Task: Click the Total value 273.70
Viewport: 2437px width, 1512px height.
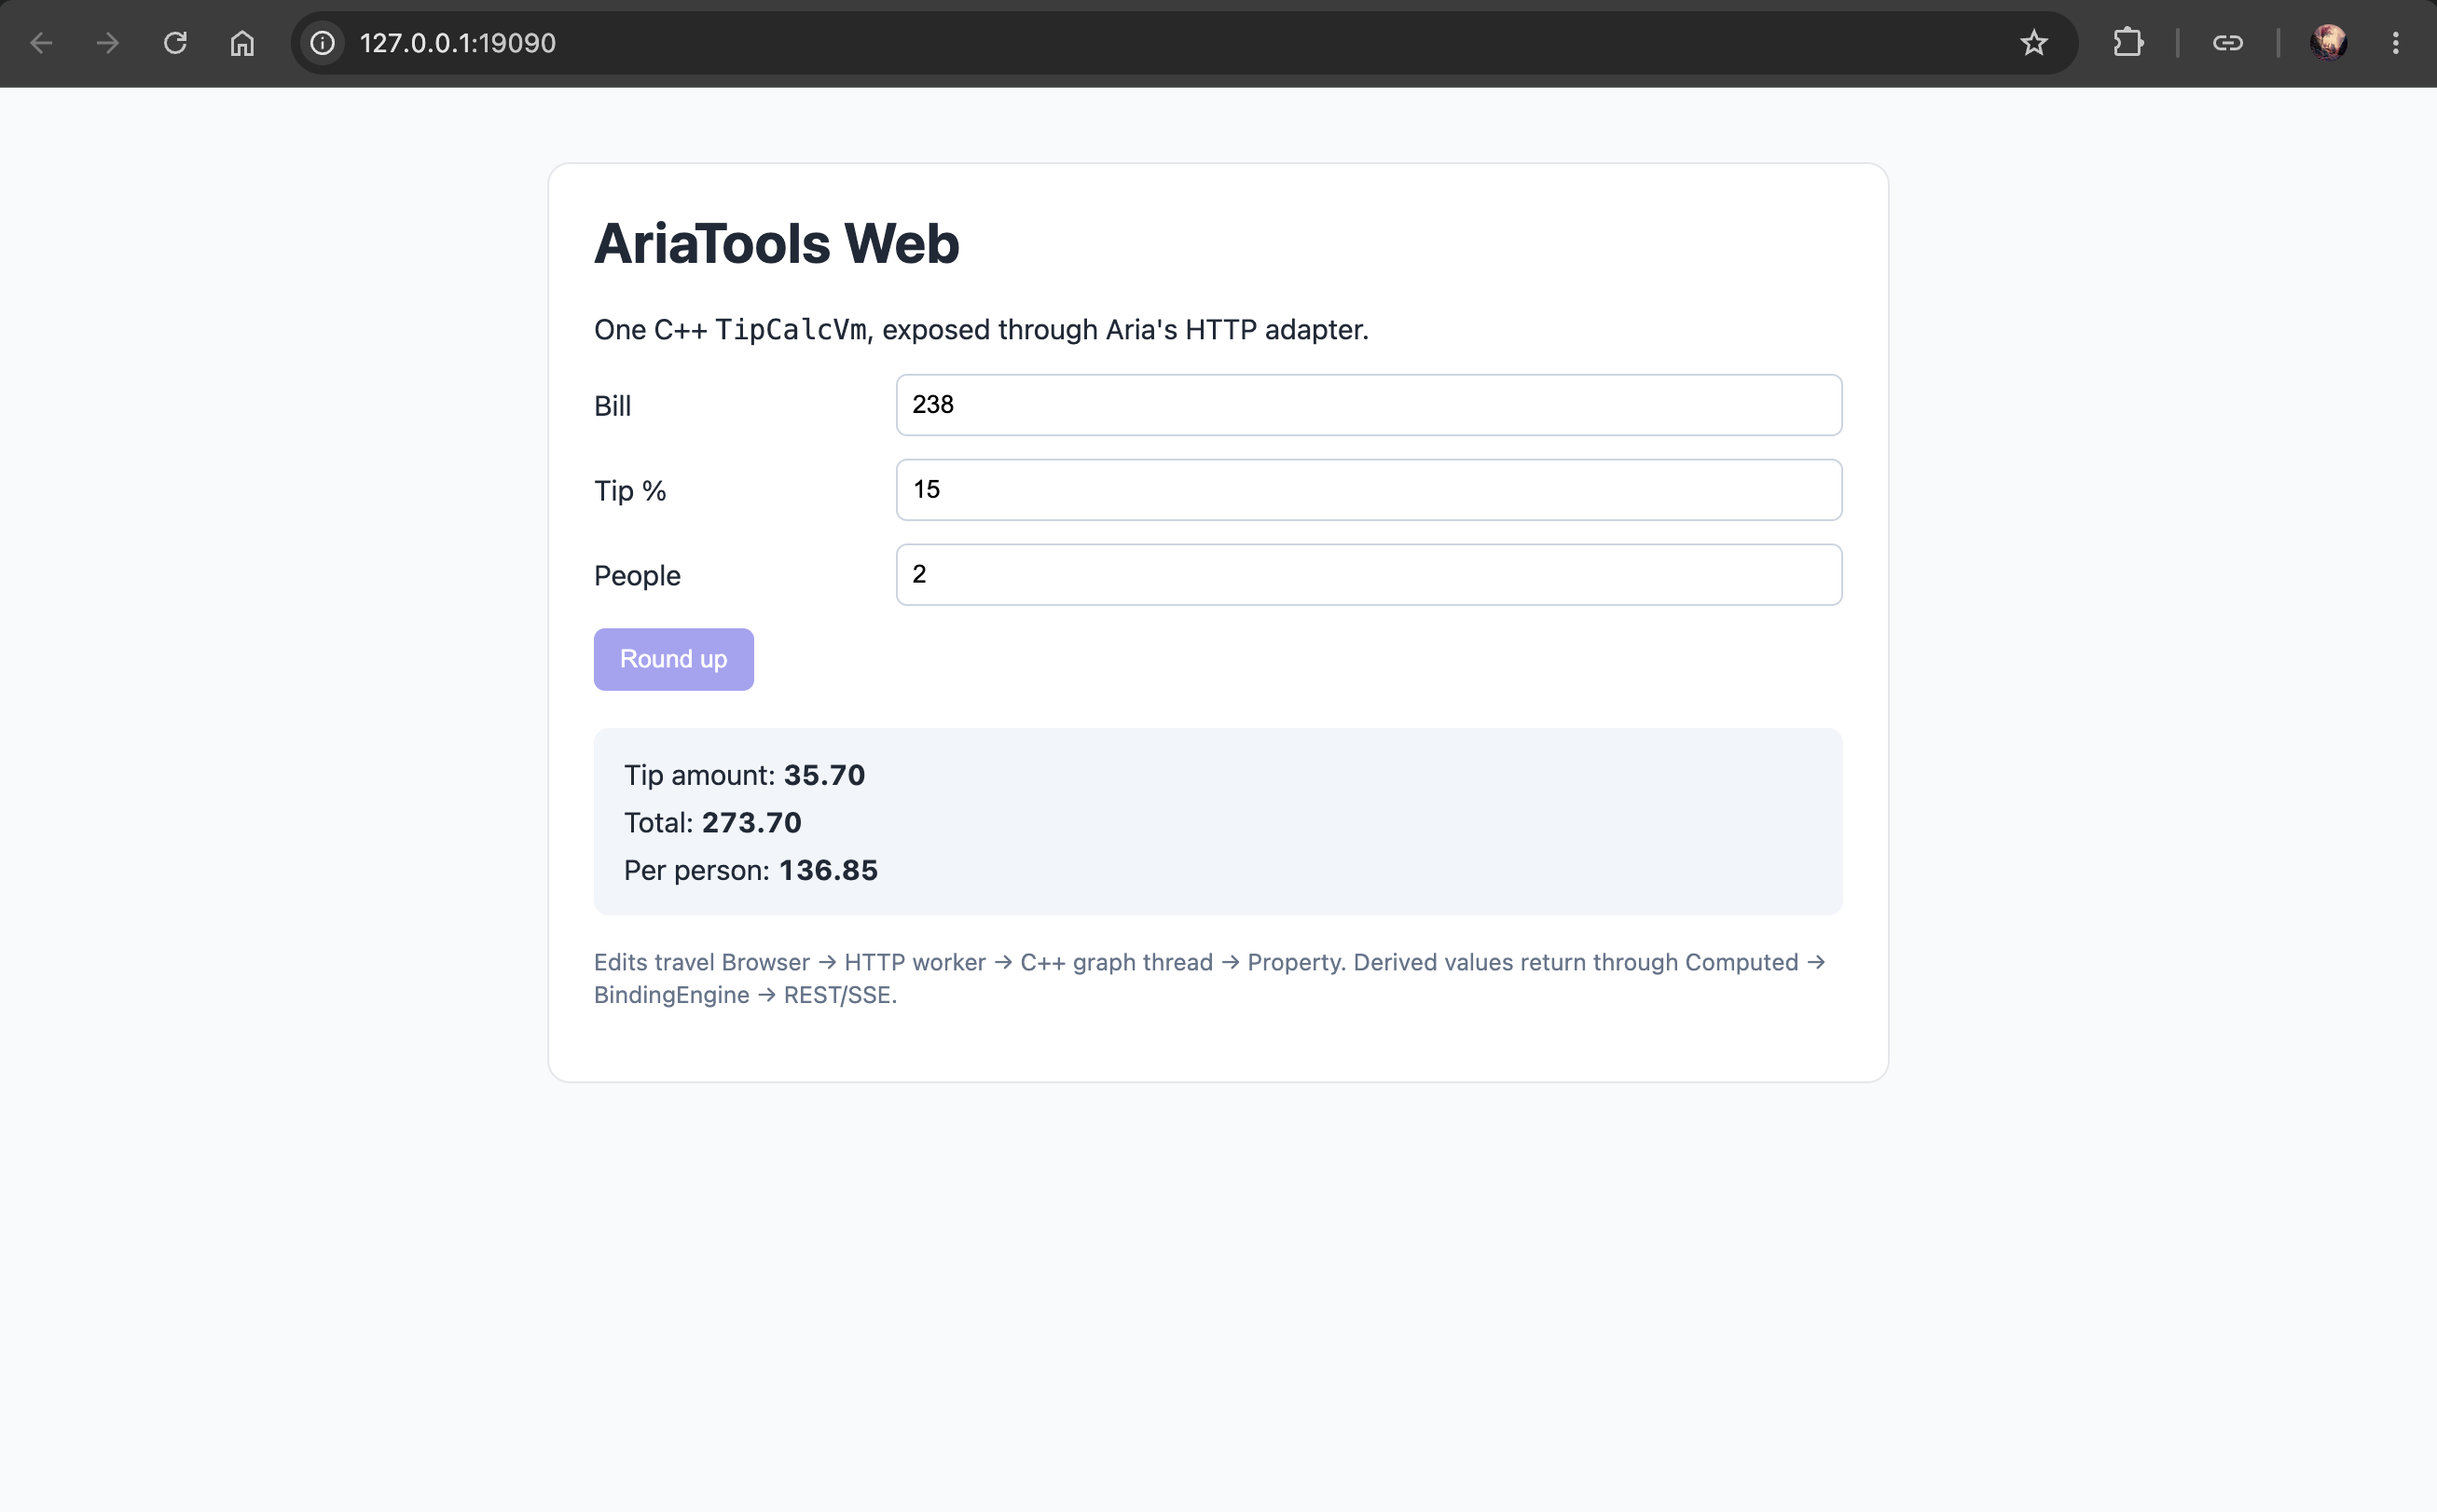Action: click(751, 822)
